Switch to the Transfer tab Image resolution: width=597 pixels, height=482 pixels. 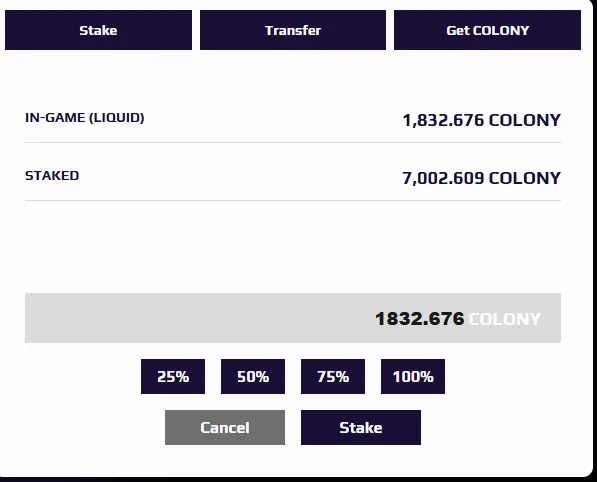point(293,30)
